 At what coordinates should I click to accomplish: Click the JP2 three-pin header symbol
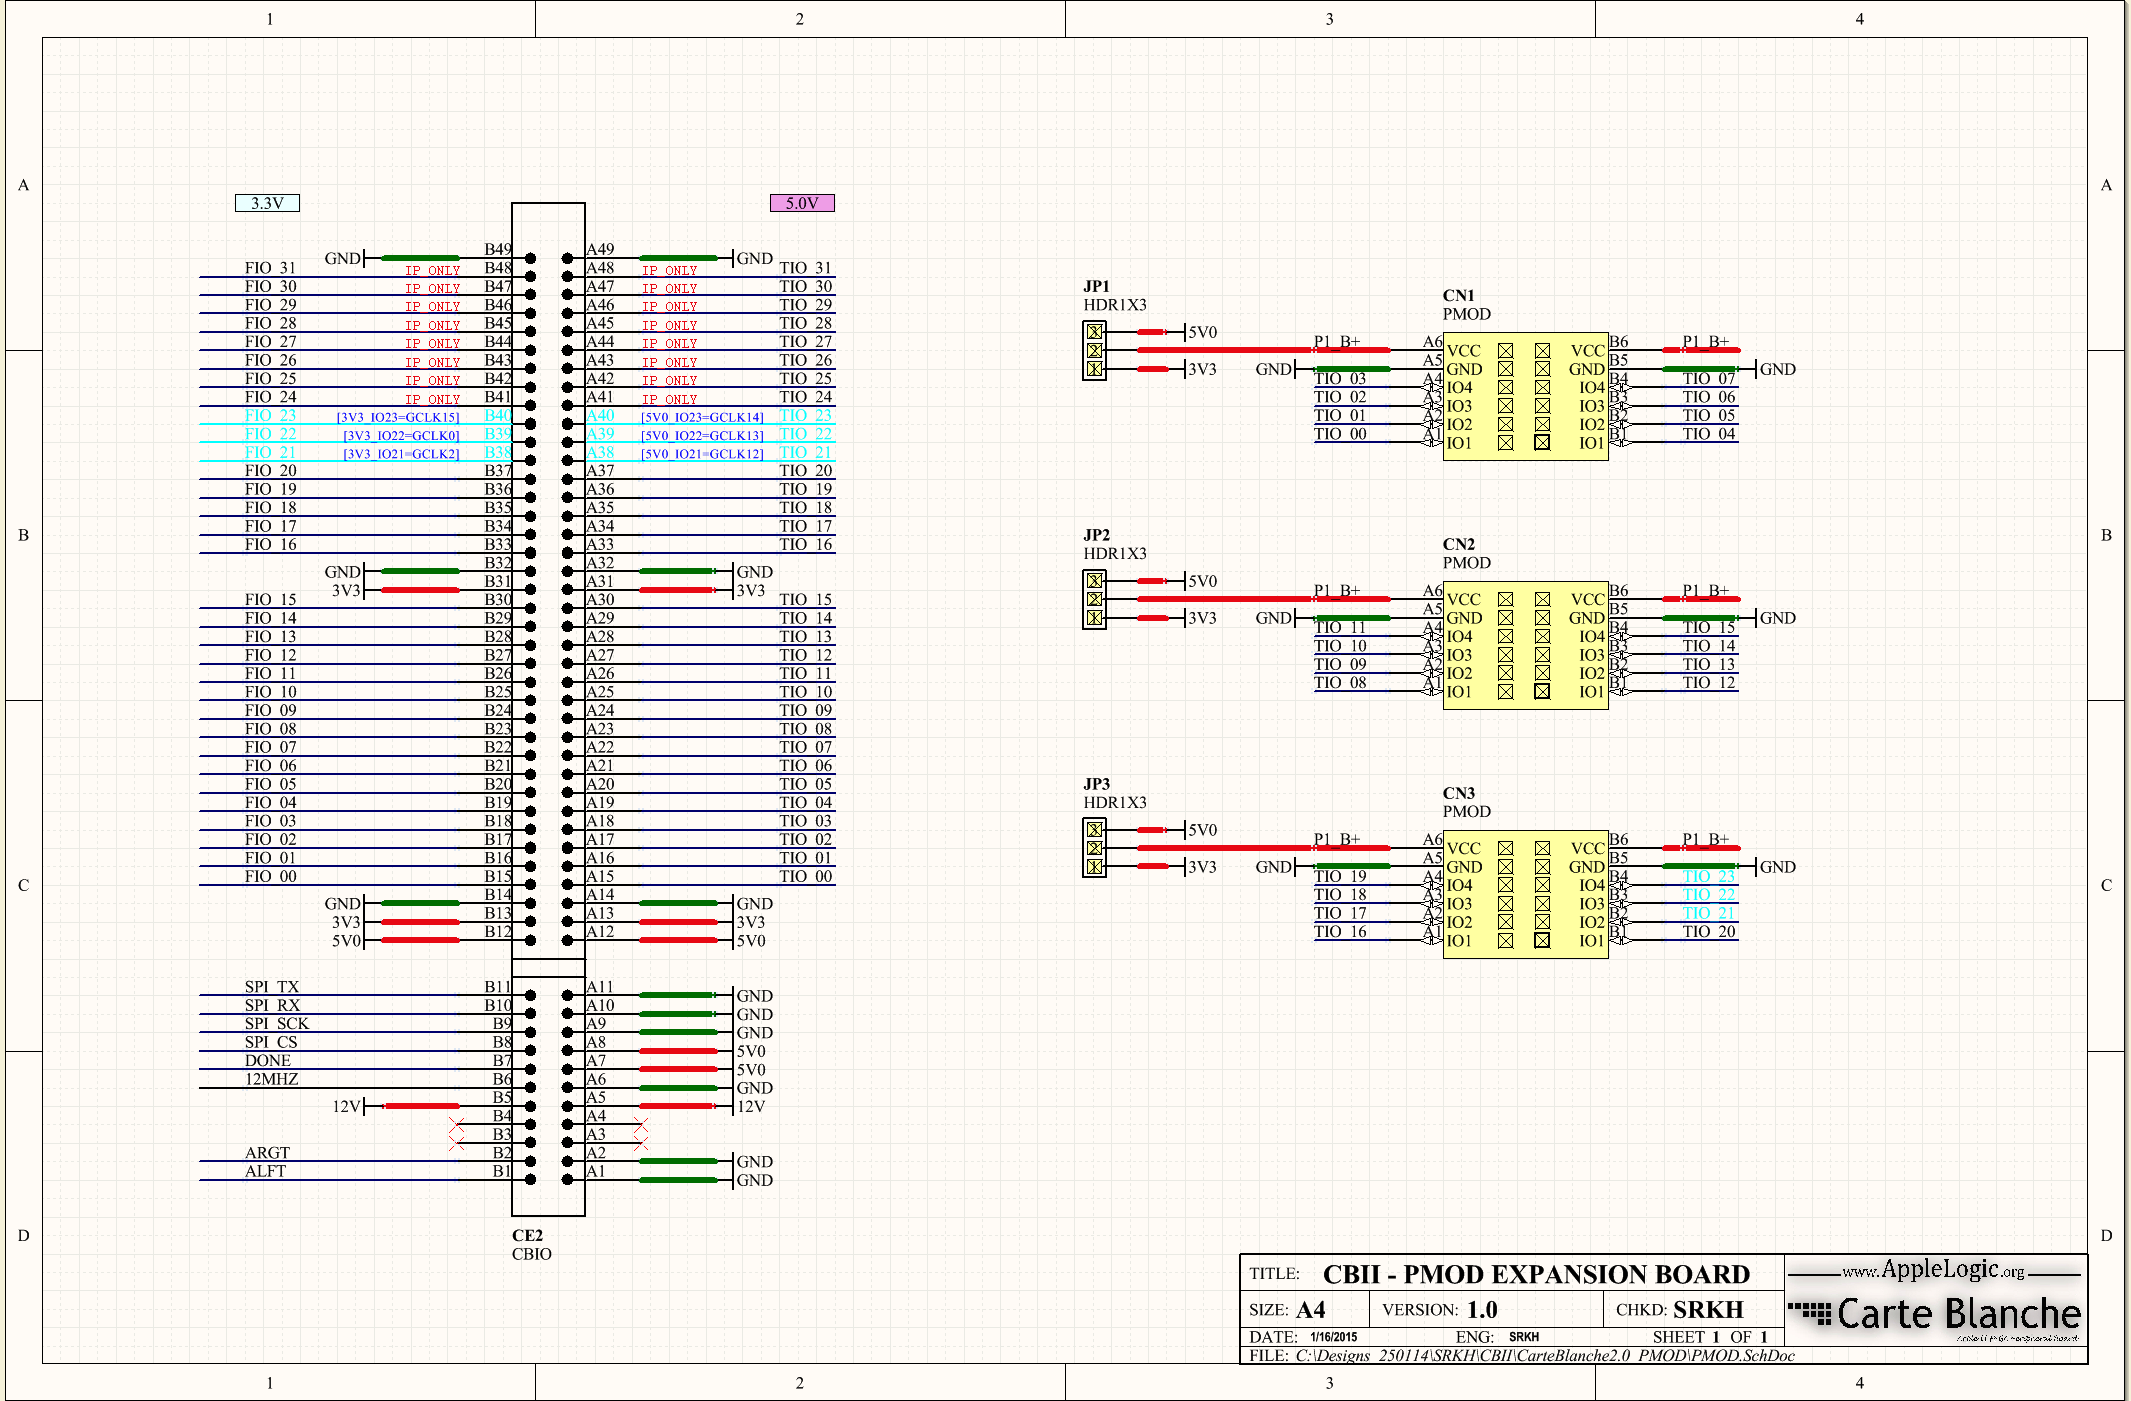(1095, 599)
